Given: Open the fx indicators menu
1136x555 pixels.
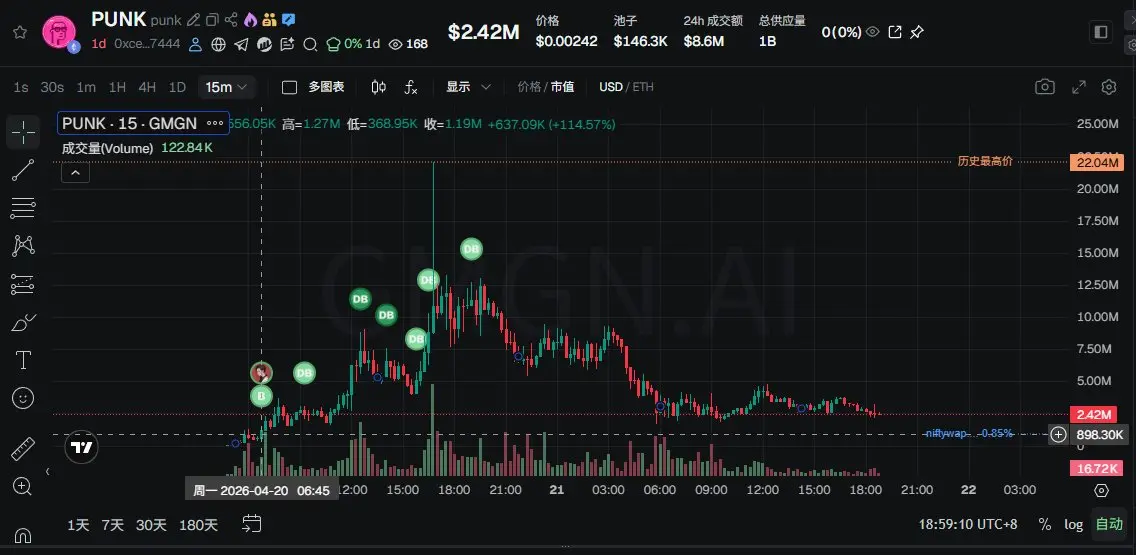Looking at the screenshot, I should click(411, 88).
